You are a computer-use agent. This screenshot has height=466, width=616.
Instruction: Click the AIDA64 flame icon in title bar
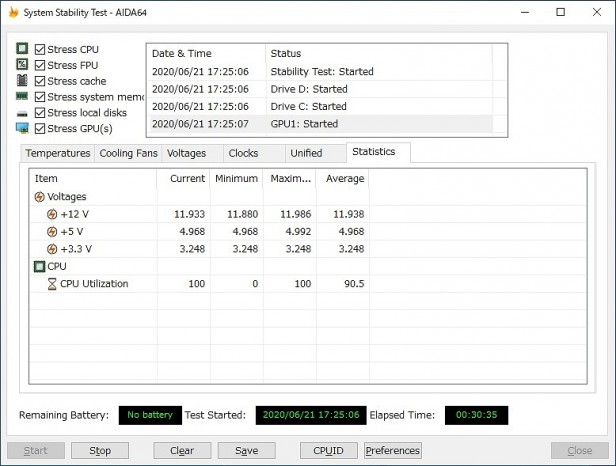coord(13,12)
